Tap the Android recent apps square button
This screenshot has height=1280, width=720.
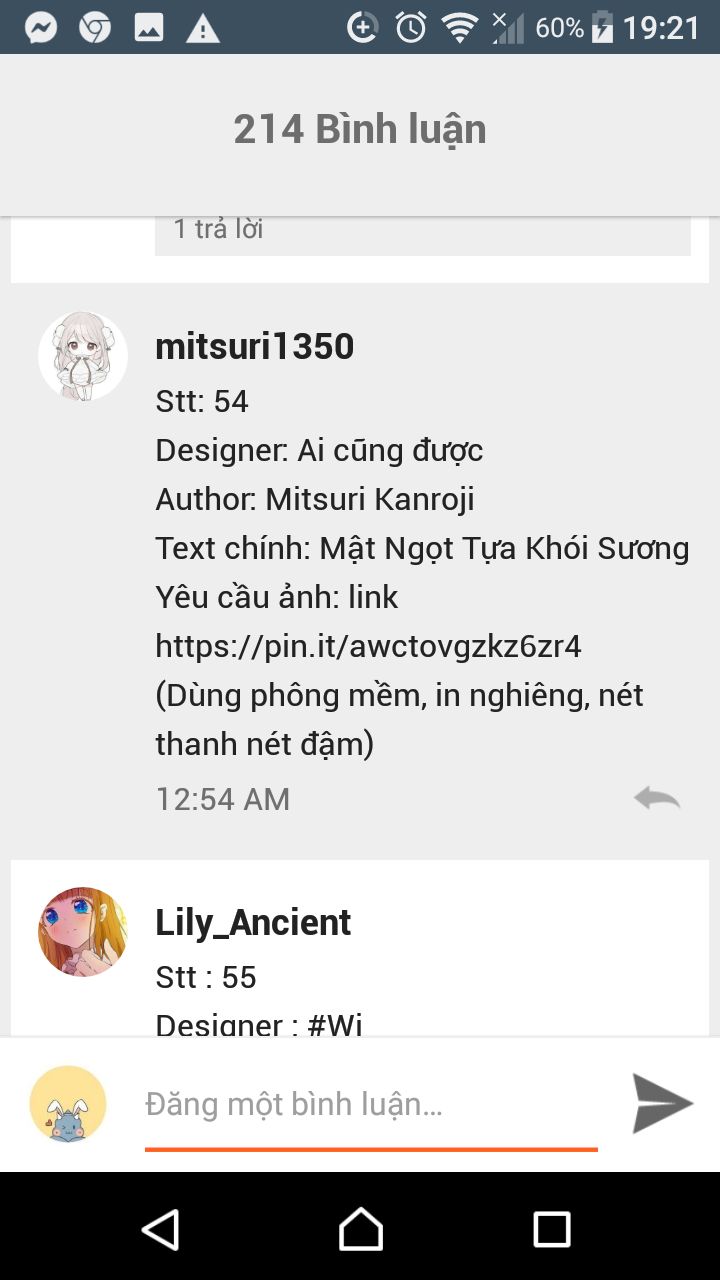tap(552, 1229)
